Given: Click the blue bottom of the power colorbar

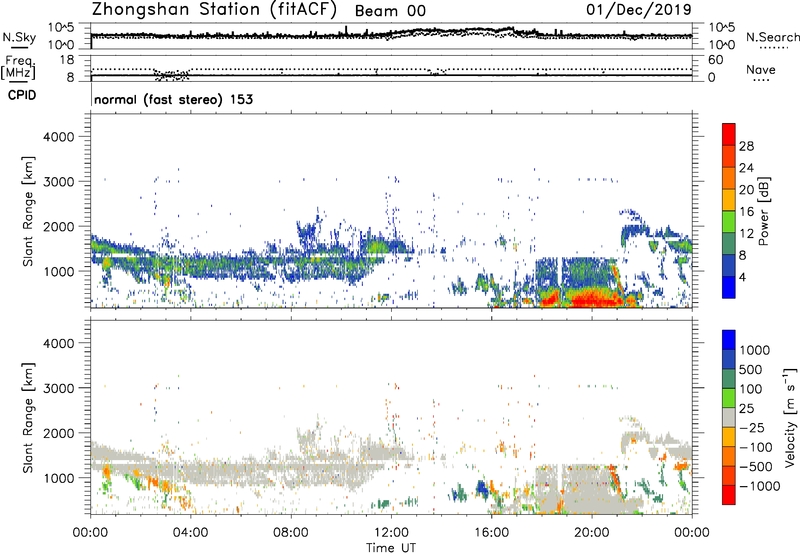Looking at the screenshot, I should point(729,288).
